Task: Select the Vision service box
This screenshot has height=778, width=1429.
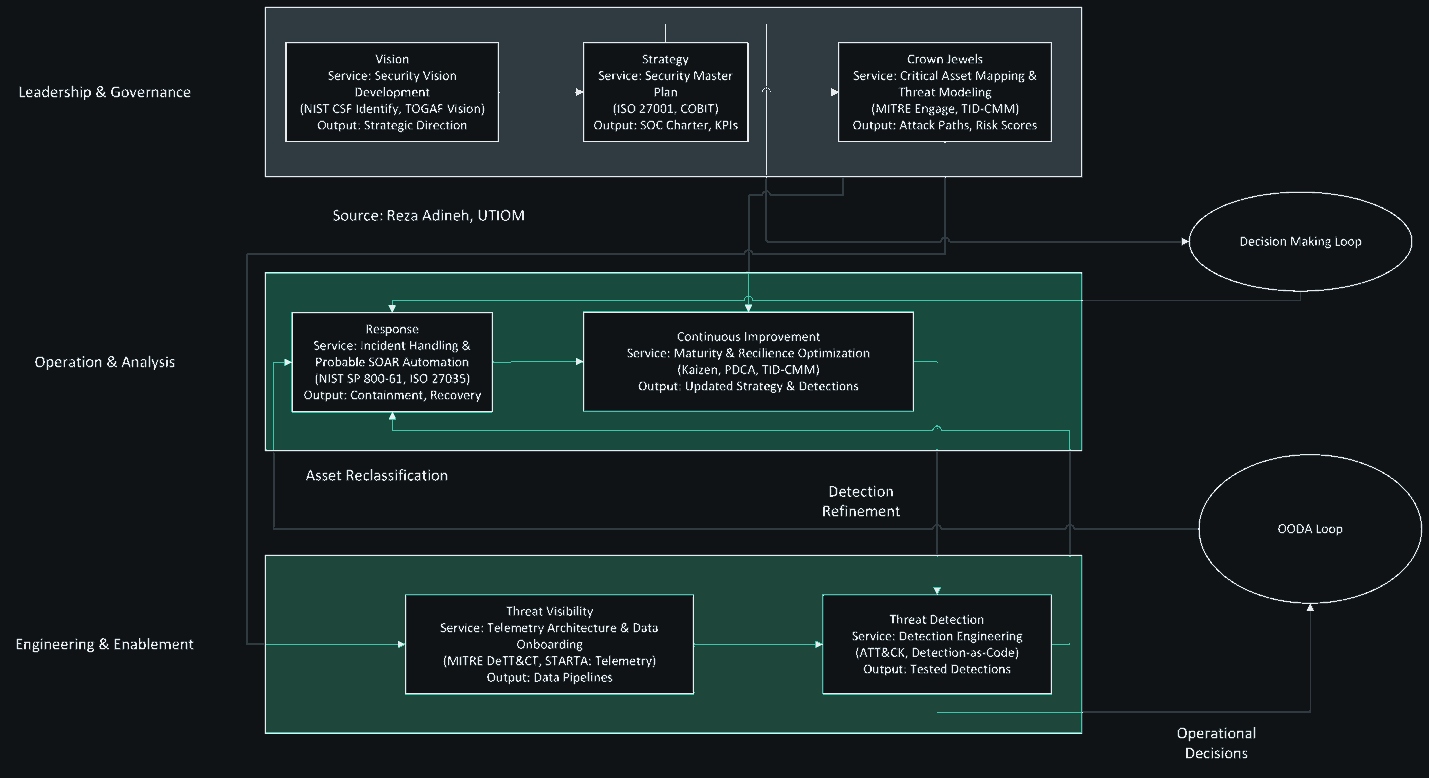Action: coord(392,92)
